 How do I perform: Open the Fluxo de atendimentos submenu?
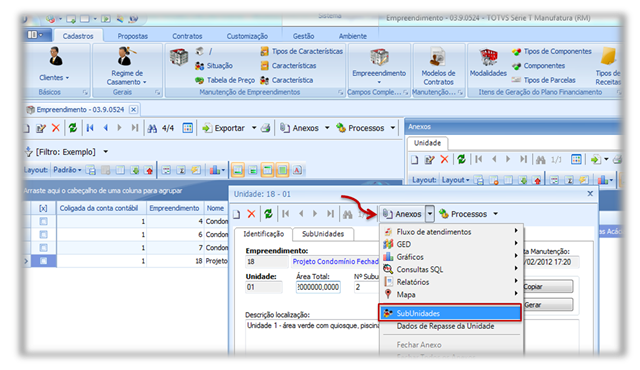[x=450, y=232]
